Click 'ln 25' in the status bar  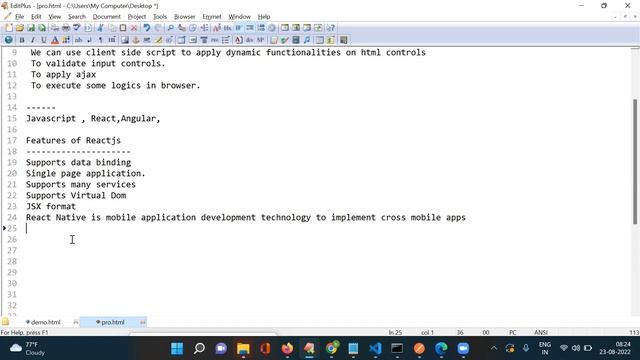point(395,332)
